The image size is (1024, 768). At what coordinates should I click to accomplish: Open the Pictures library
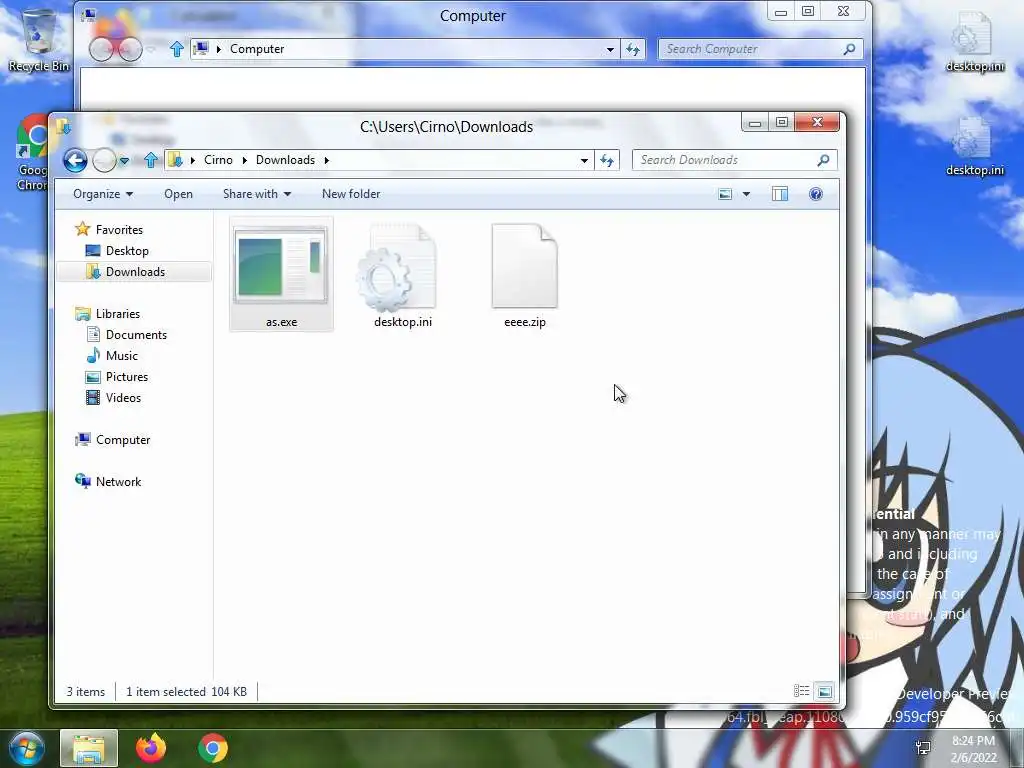pos(127,377)
